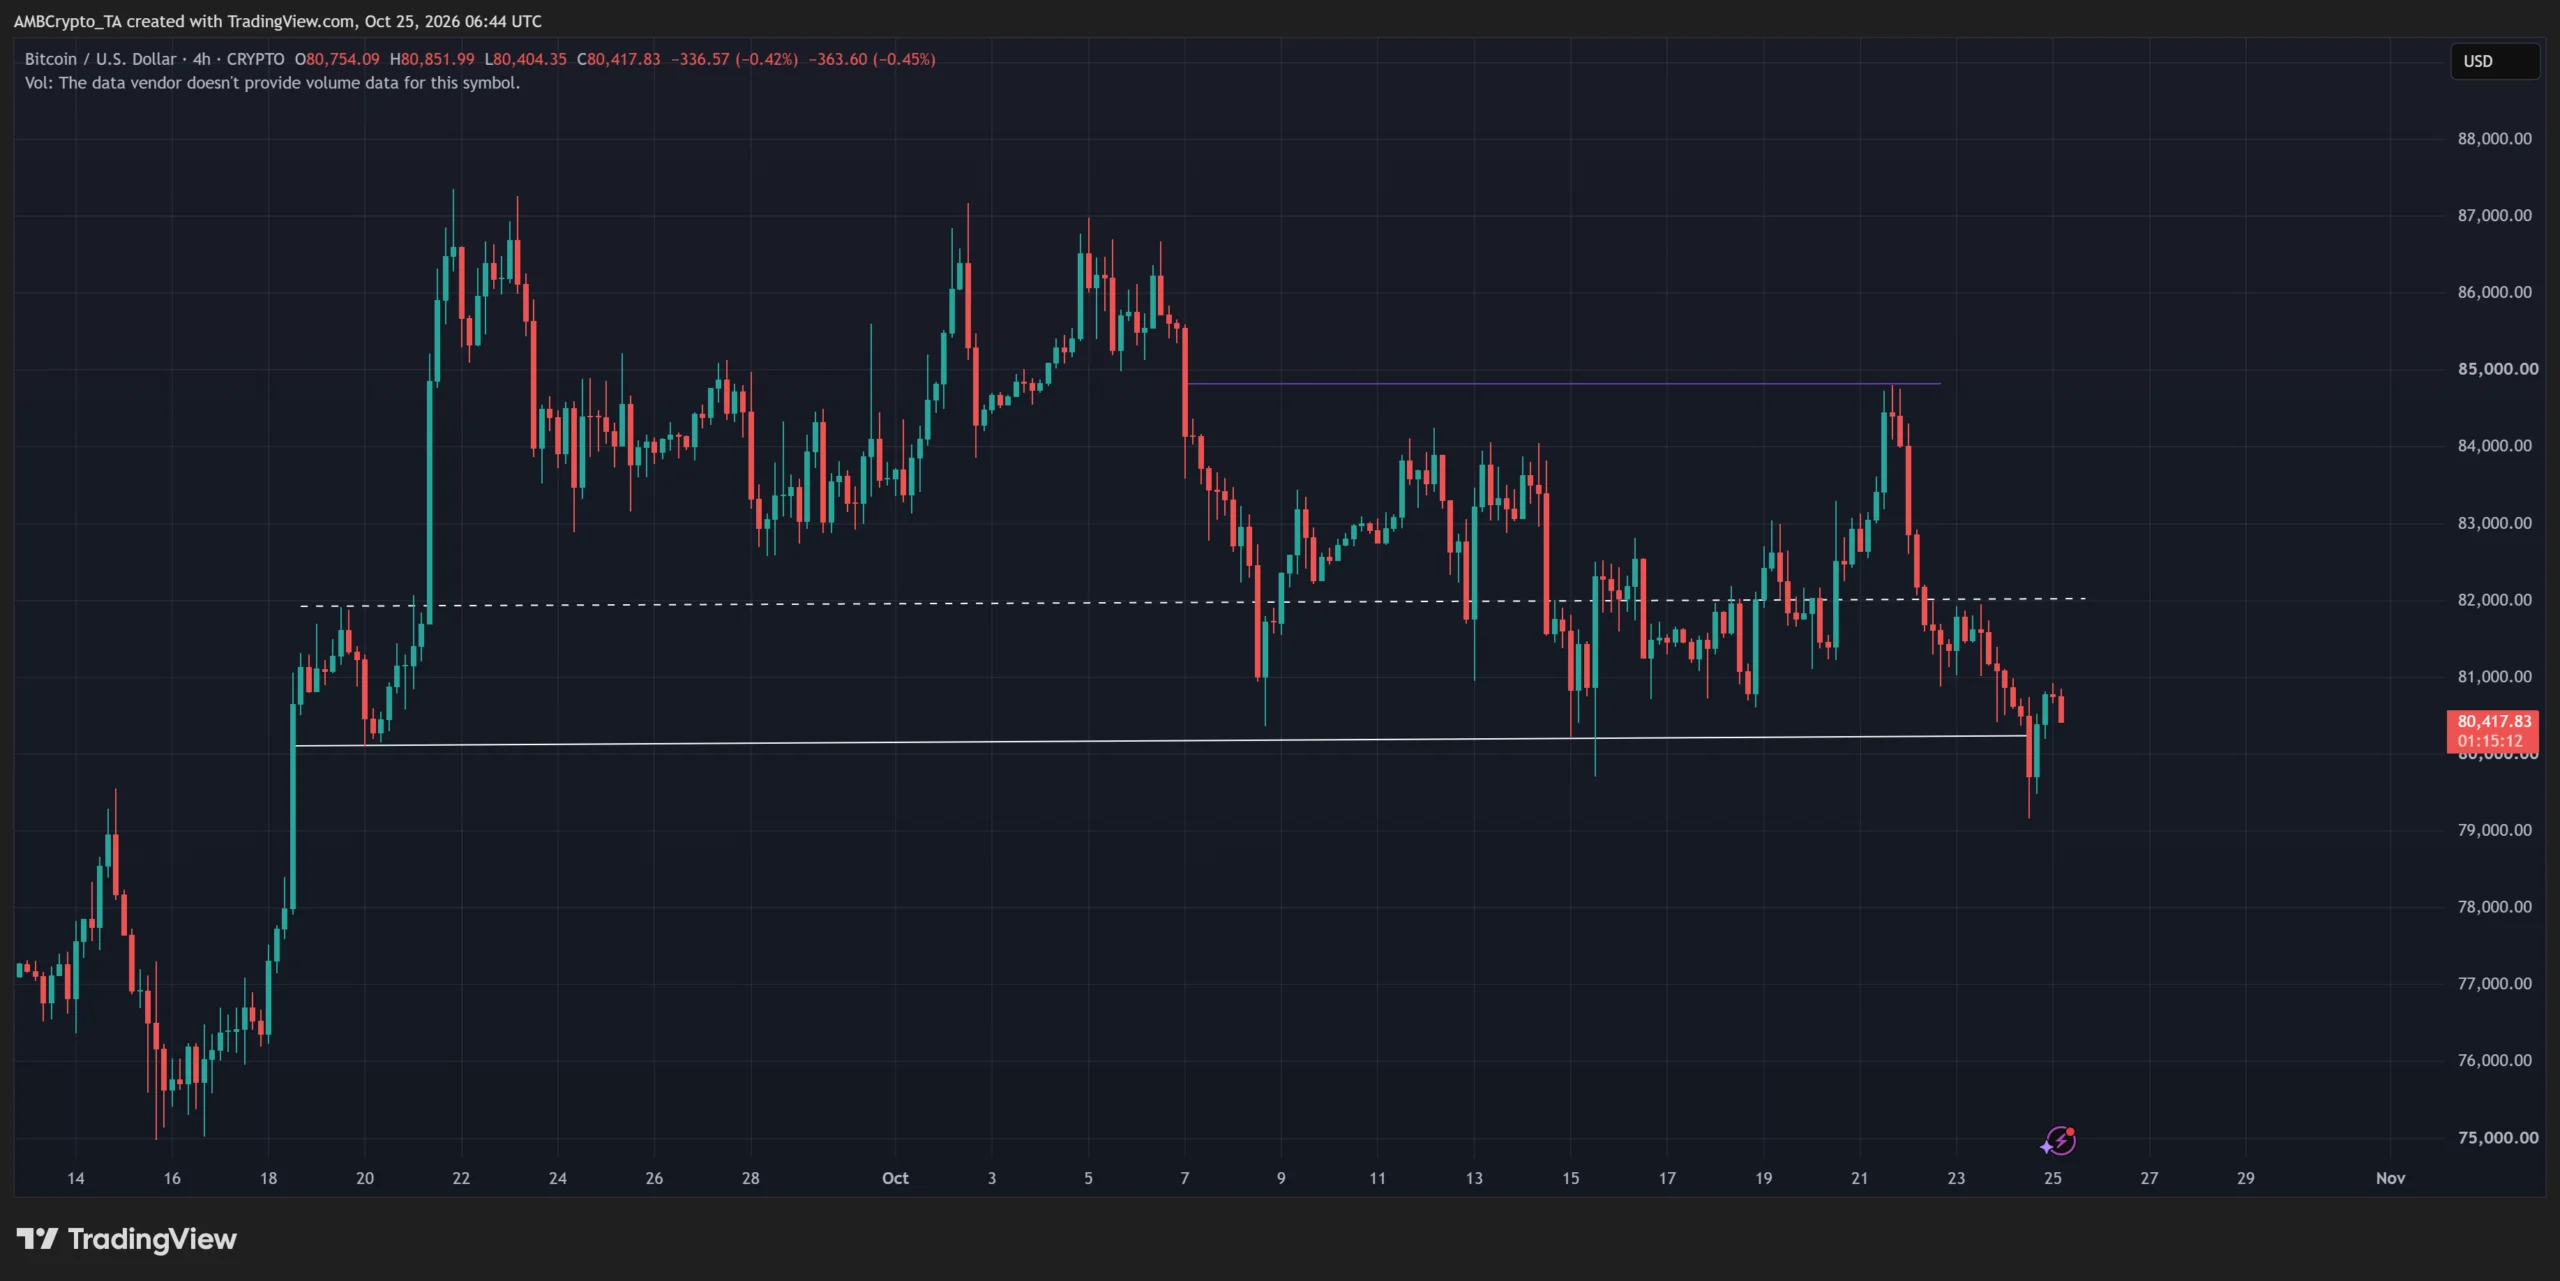The height and width of the screenshot is (1281, 2560).
Task: Click the change text −363.60 (−0.45%)
Action: tap(872, 59)
